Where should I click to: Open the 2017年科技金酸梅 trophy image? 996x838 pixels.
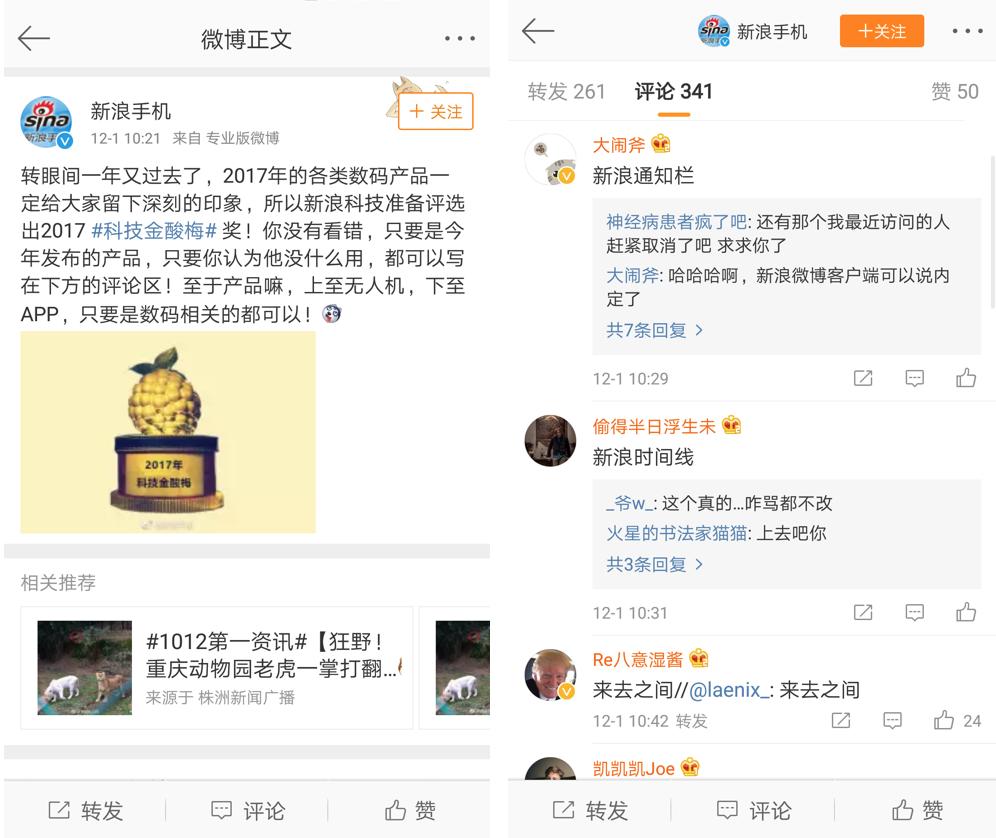coord(168,432)
